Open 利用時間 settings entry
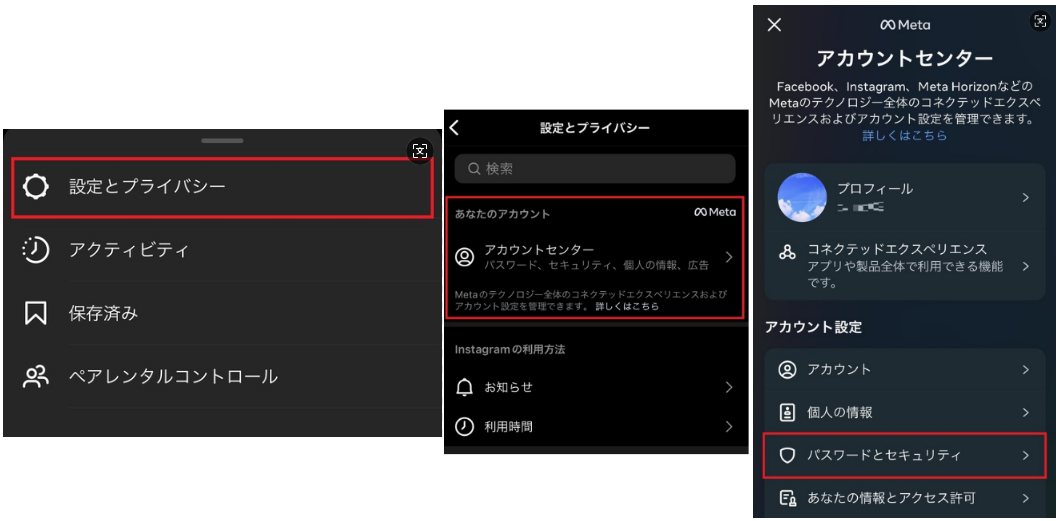 pyautogui.click(x=596, y=426)
